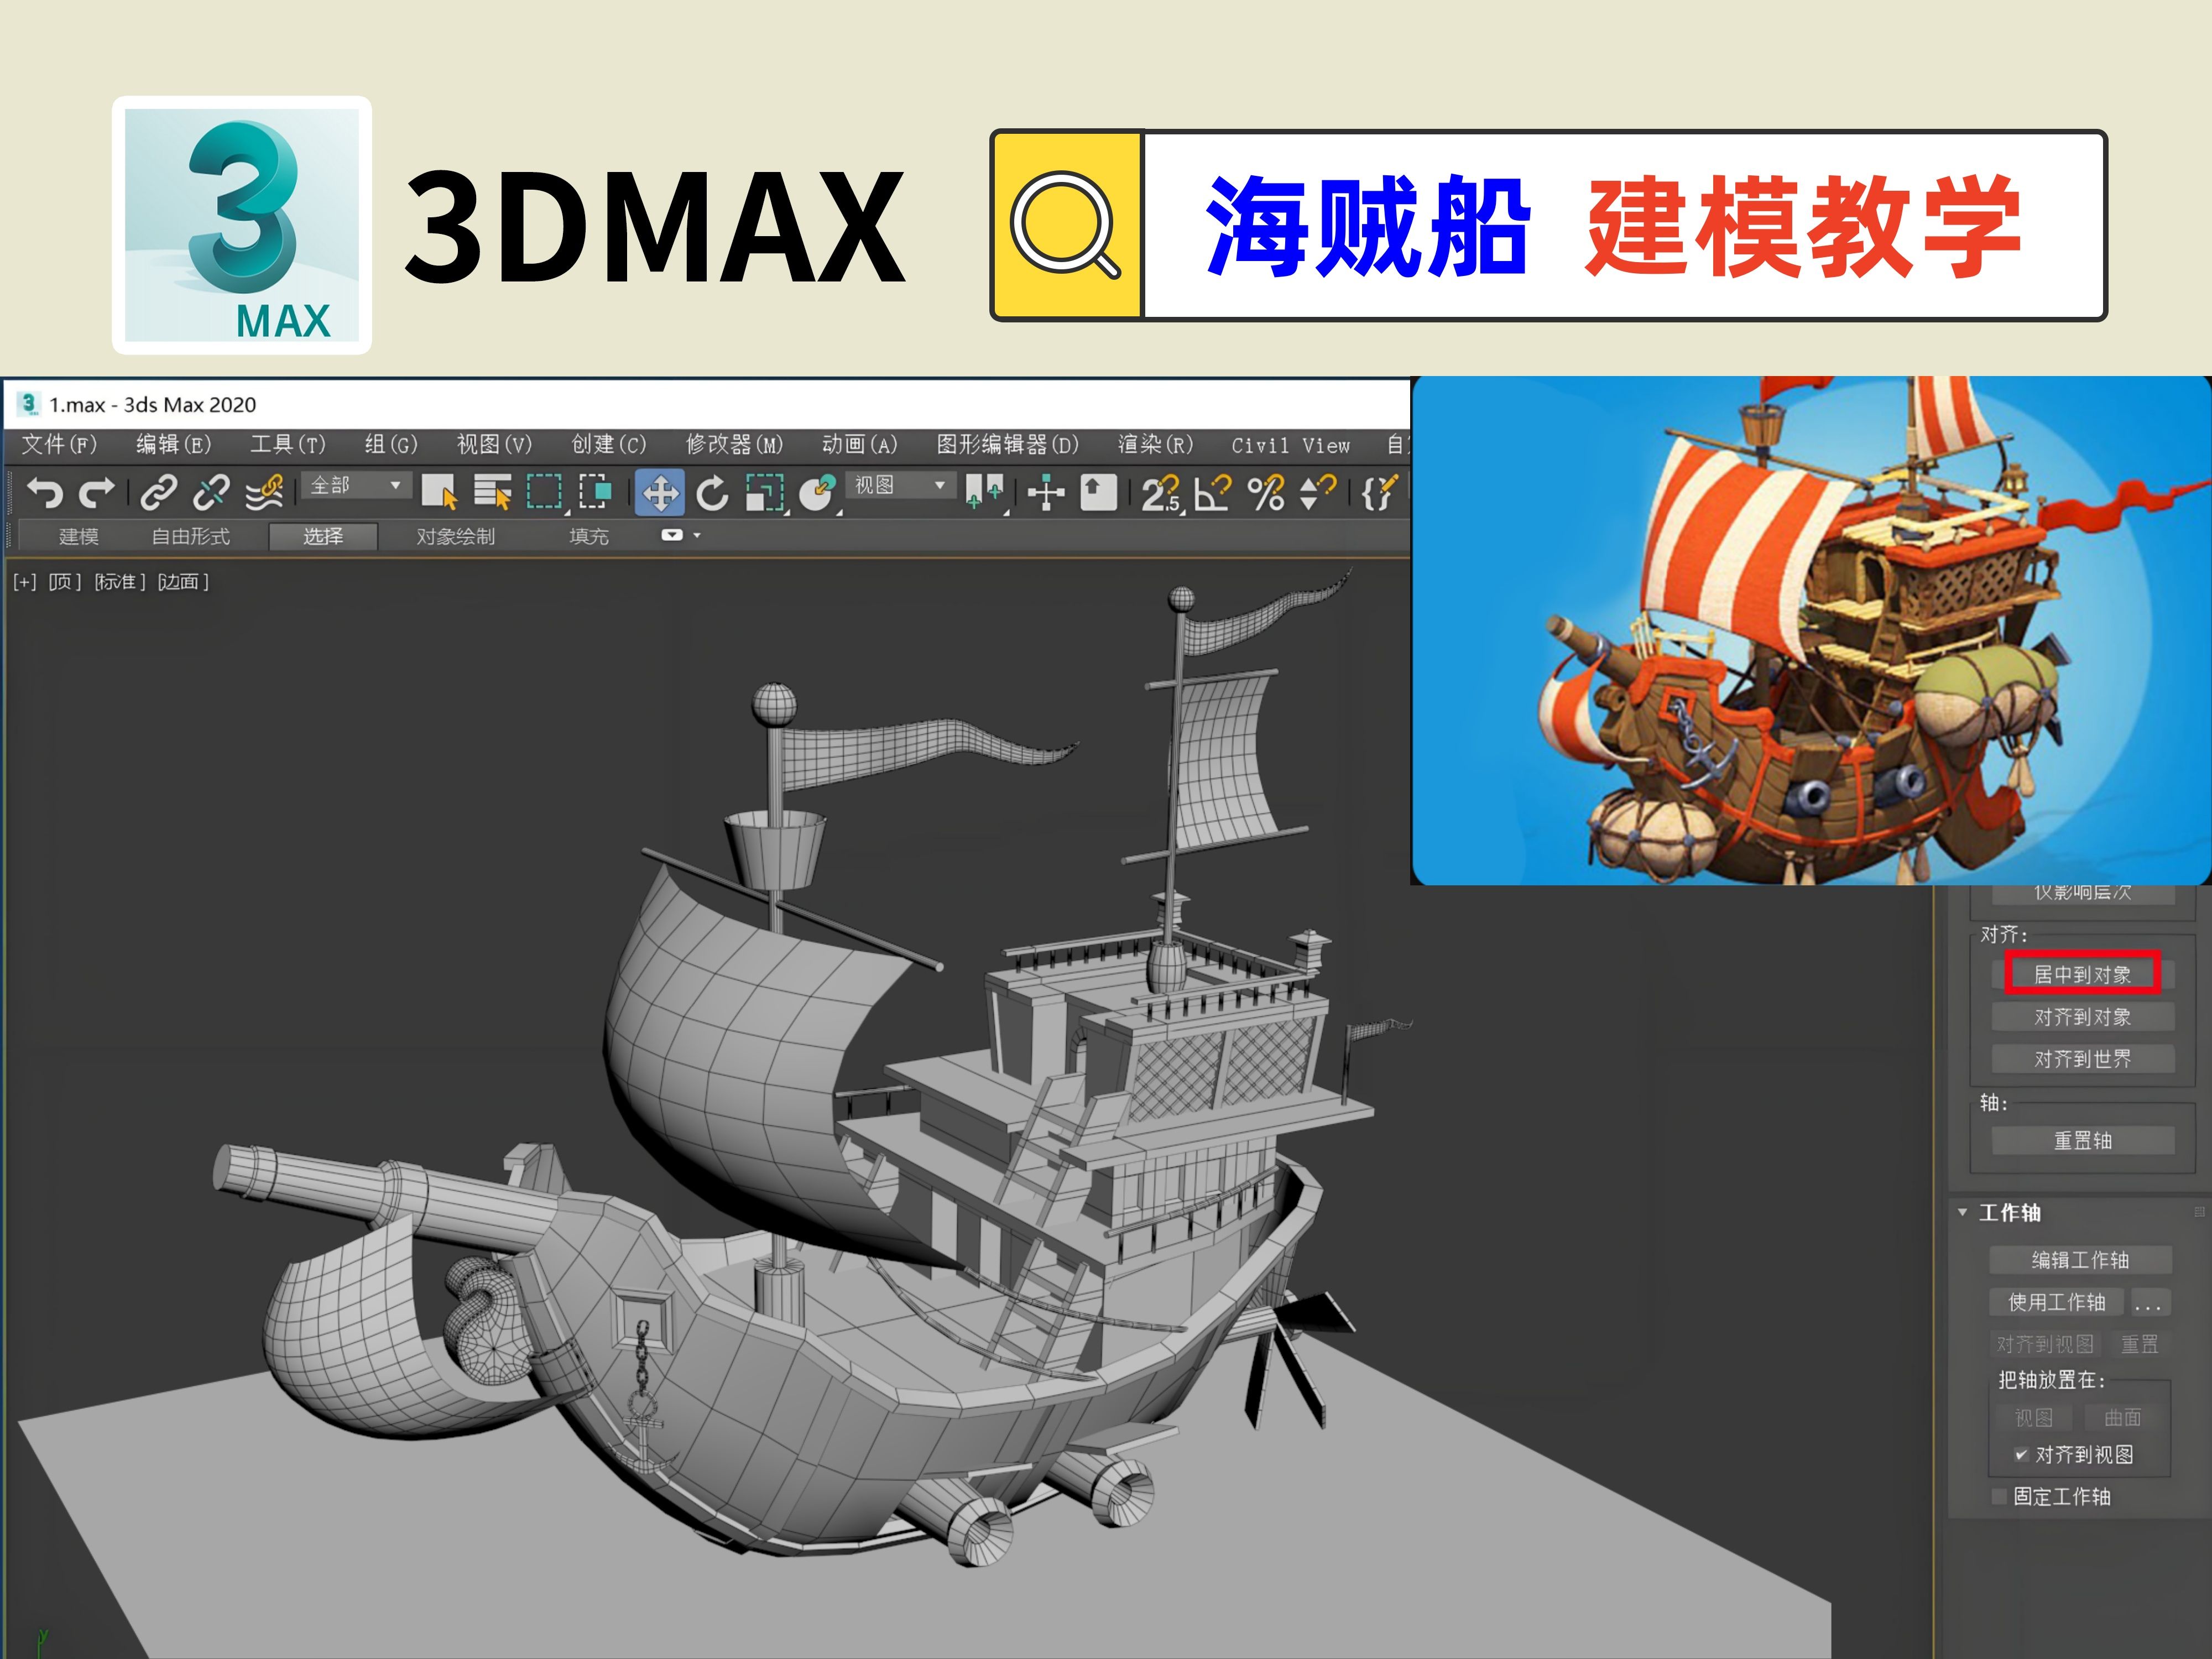The height and width of the screenshot is (1659, 2212).
Task: Click the Redo toolbar icon
Action: [x=98, y=492]
